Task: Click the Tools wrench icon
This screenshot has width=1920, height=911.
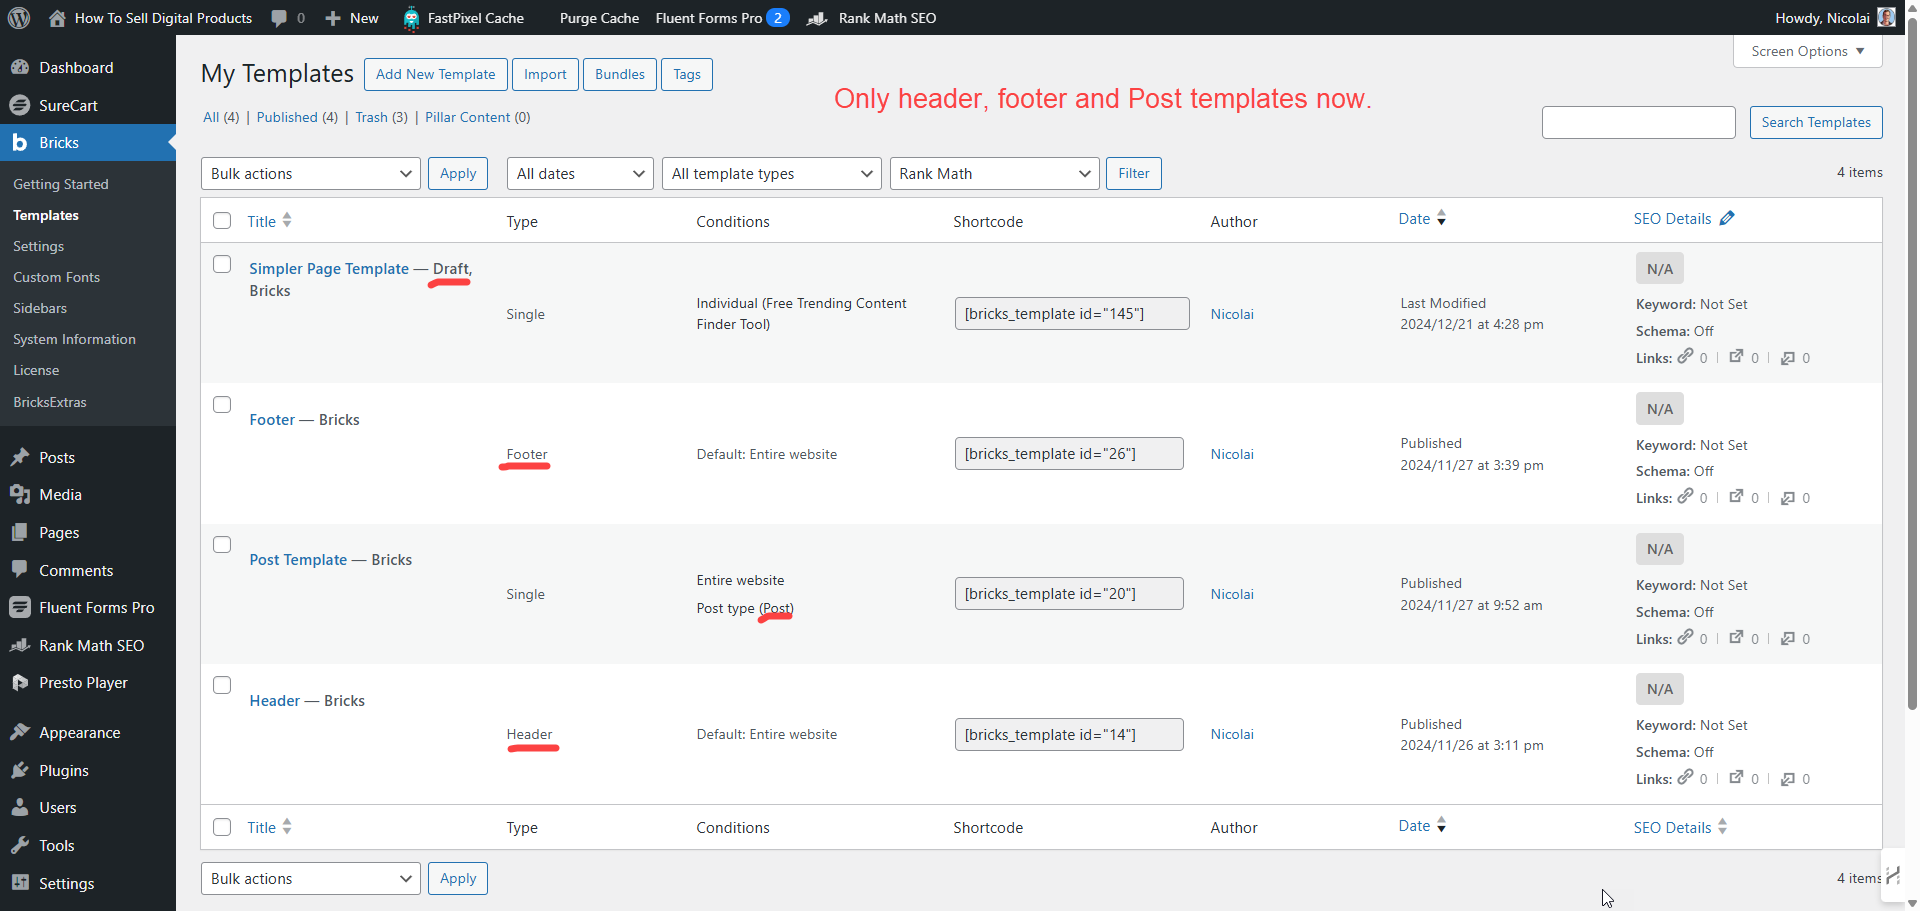Action: [x=20, y=845]
